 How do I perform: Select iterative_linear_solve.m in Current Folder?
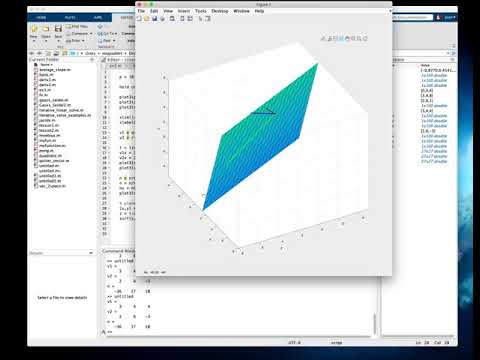(x=61, y=110)
